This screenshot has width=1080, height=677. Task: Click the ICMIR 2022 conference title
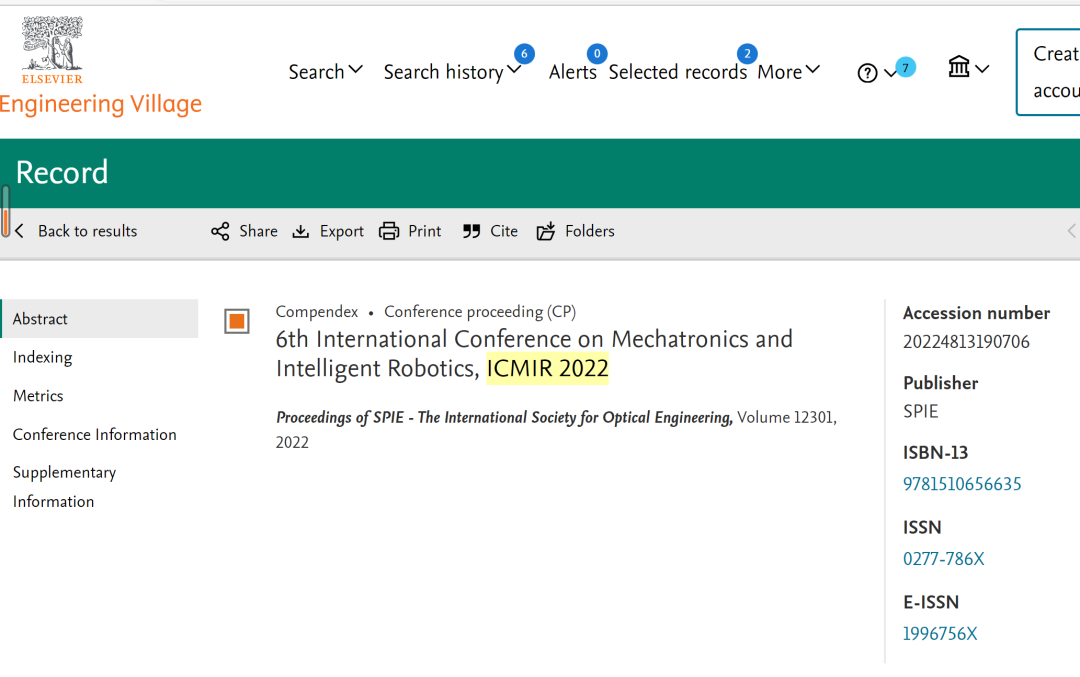coord(548,368)
